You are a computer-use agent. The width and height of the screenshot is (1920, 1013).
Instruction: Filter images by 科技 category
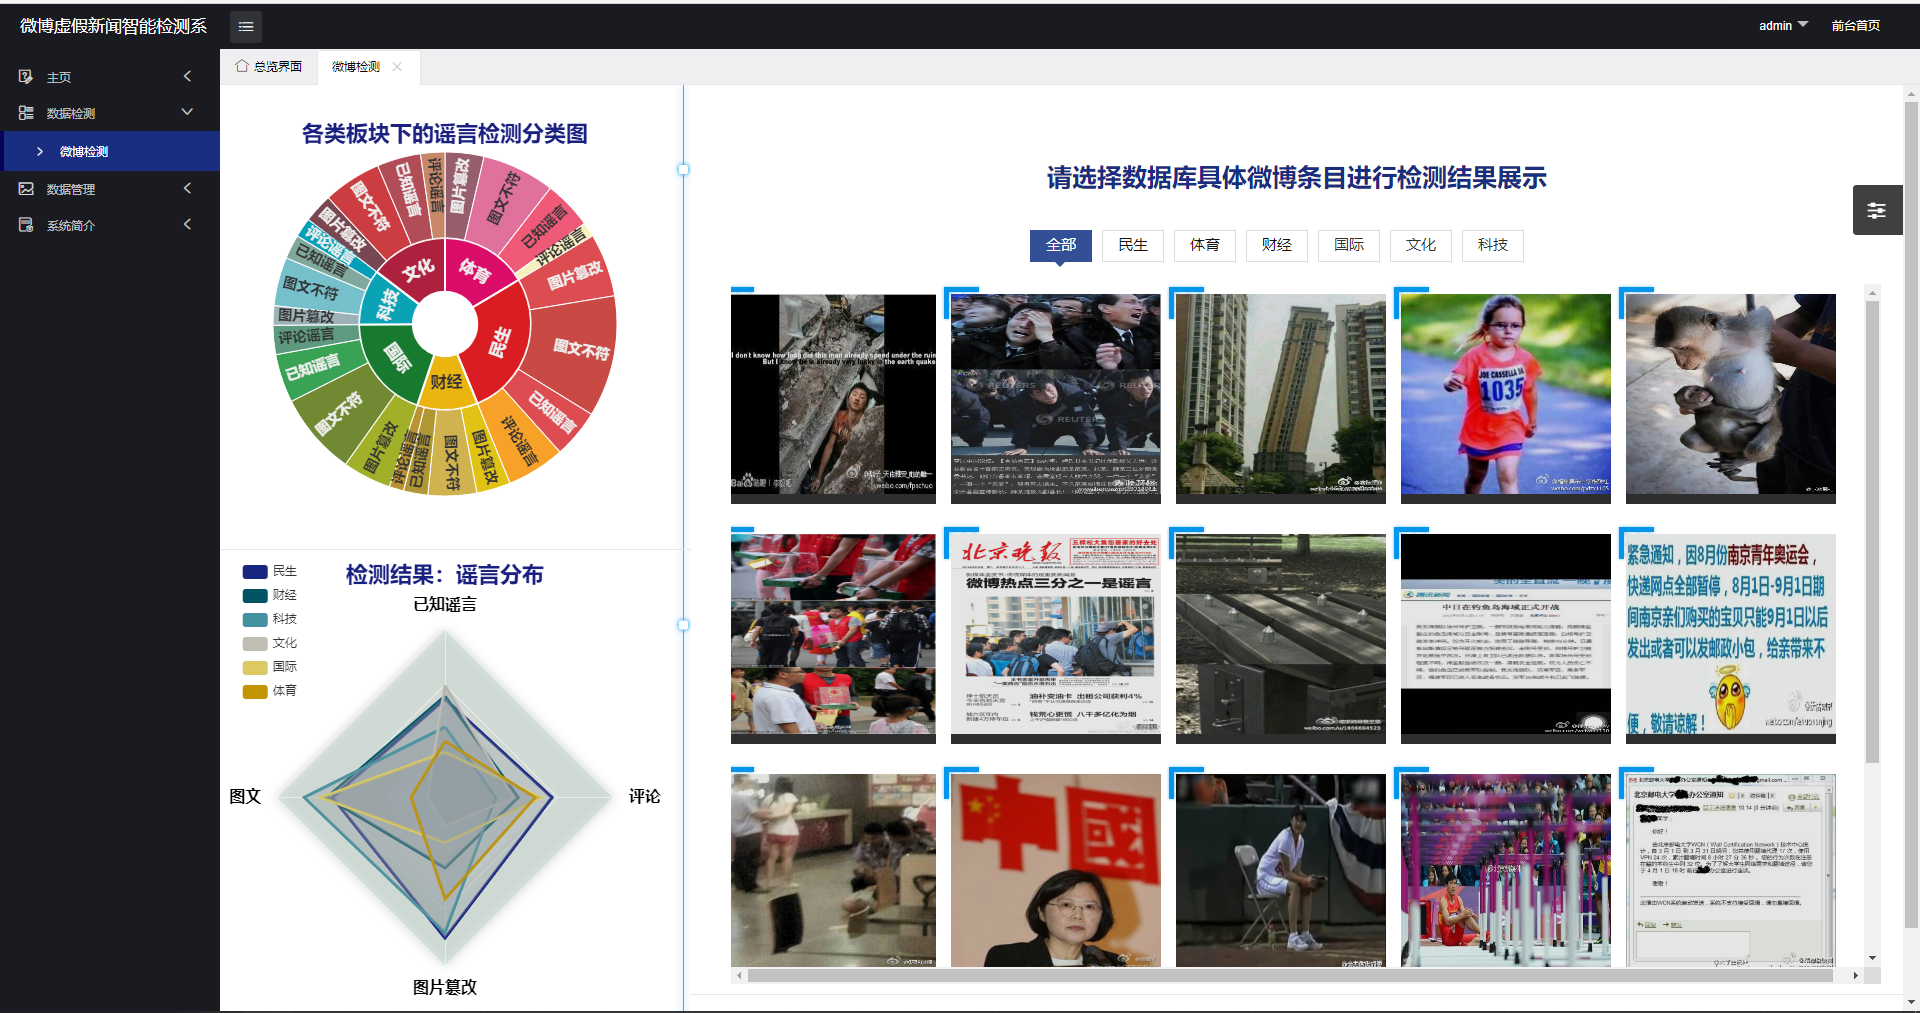coord(1493,245)
